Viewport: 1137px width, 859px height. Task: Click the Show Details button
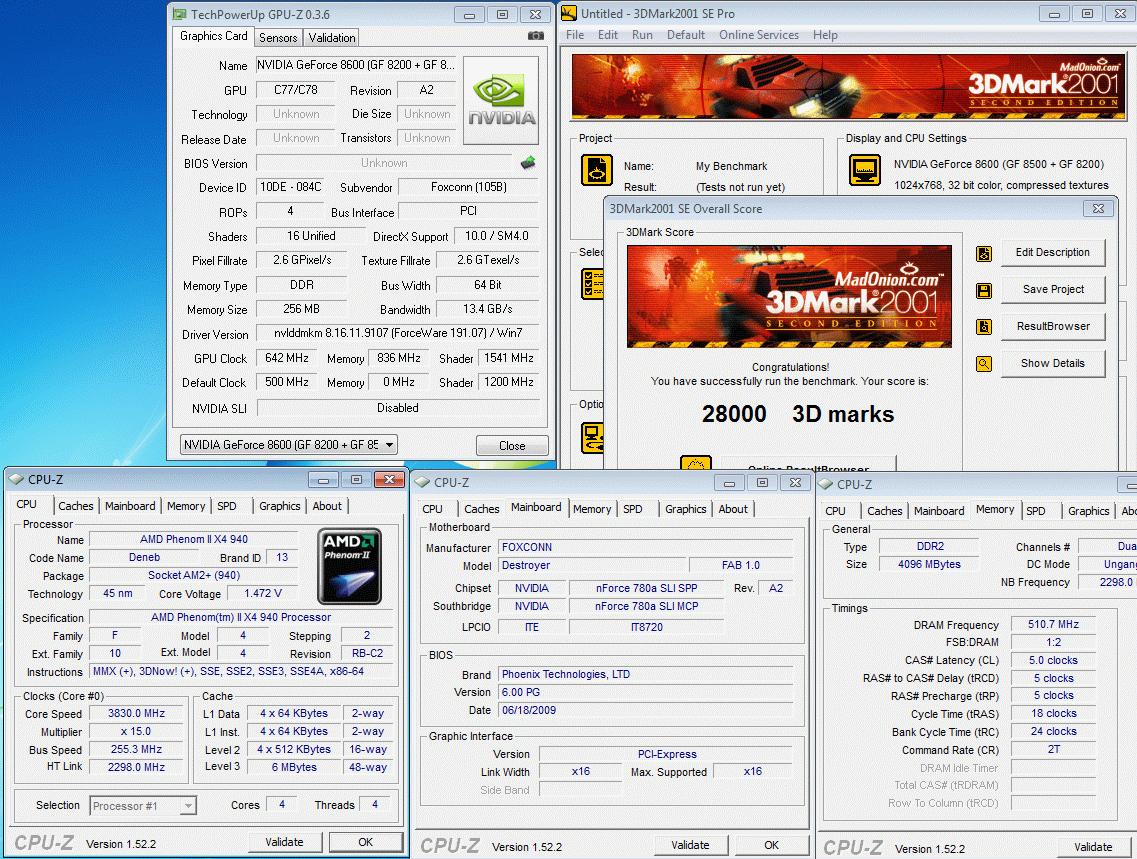1053,363
